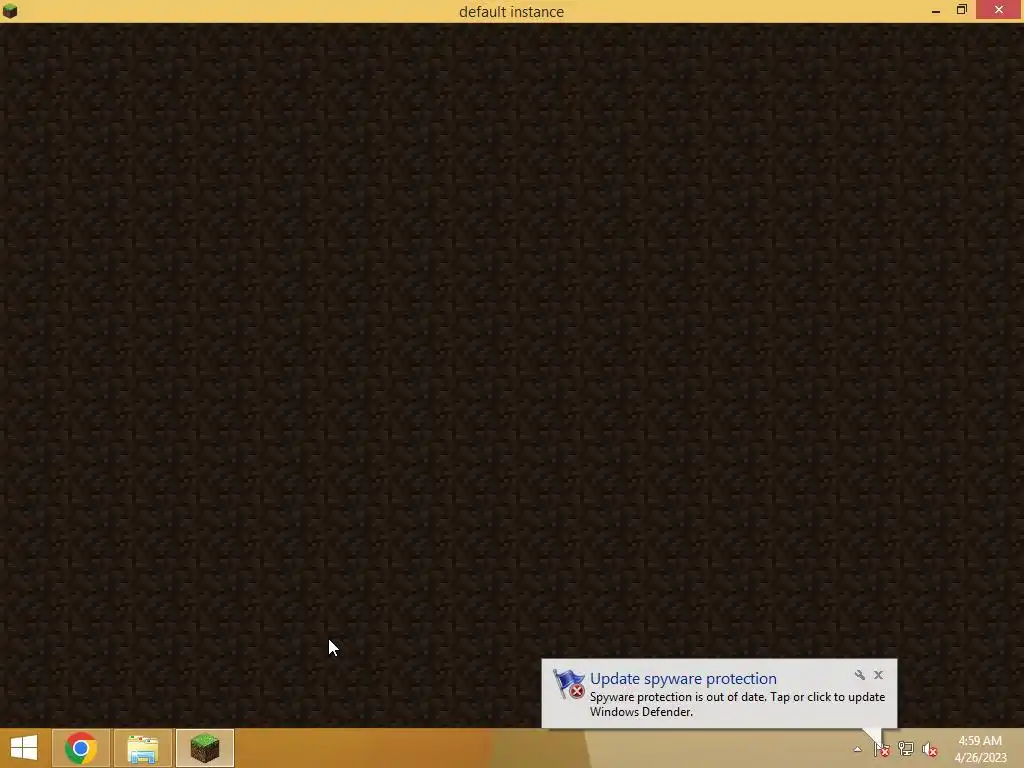Select the Minecraft grass block taskbar icon
This screenshot has height=768, width=1024.
tap(205, 748)
